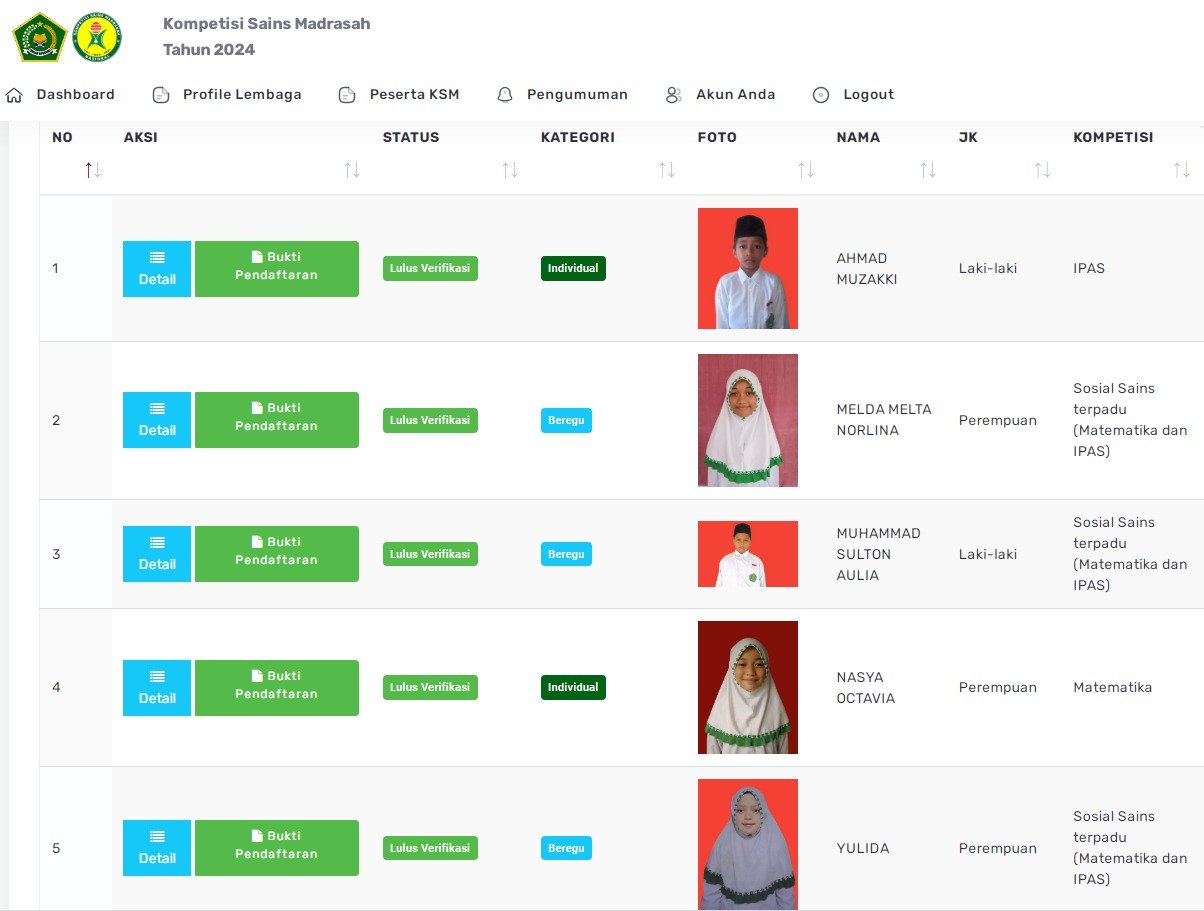The width and height of the screenshot is (1204, 911).
Task: Sort table by FOTO column arrows
Action: 806,170
